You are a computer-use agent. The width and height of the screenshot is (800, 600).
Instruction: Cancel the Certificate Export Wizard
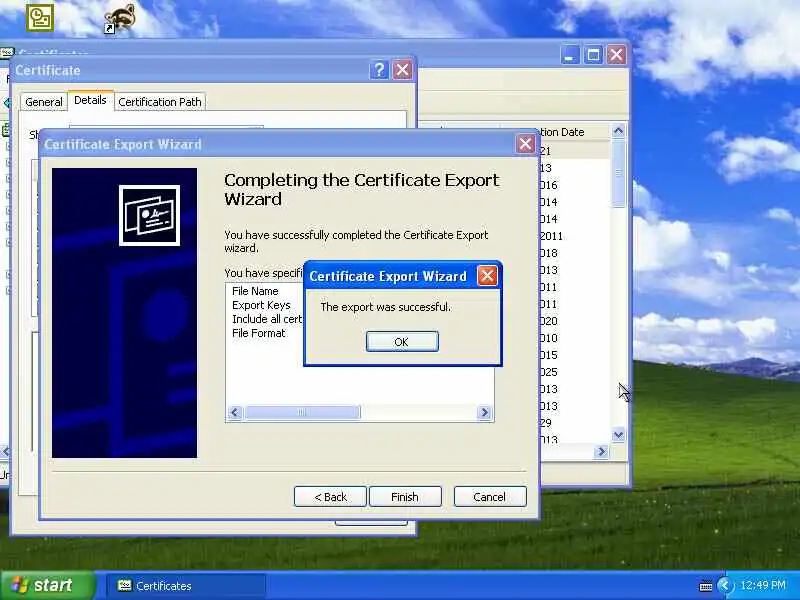click(x=490, y=496)
